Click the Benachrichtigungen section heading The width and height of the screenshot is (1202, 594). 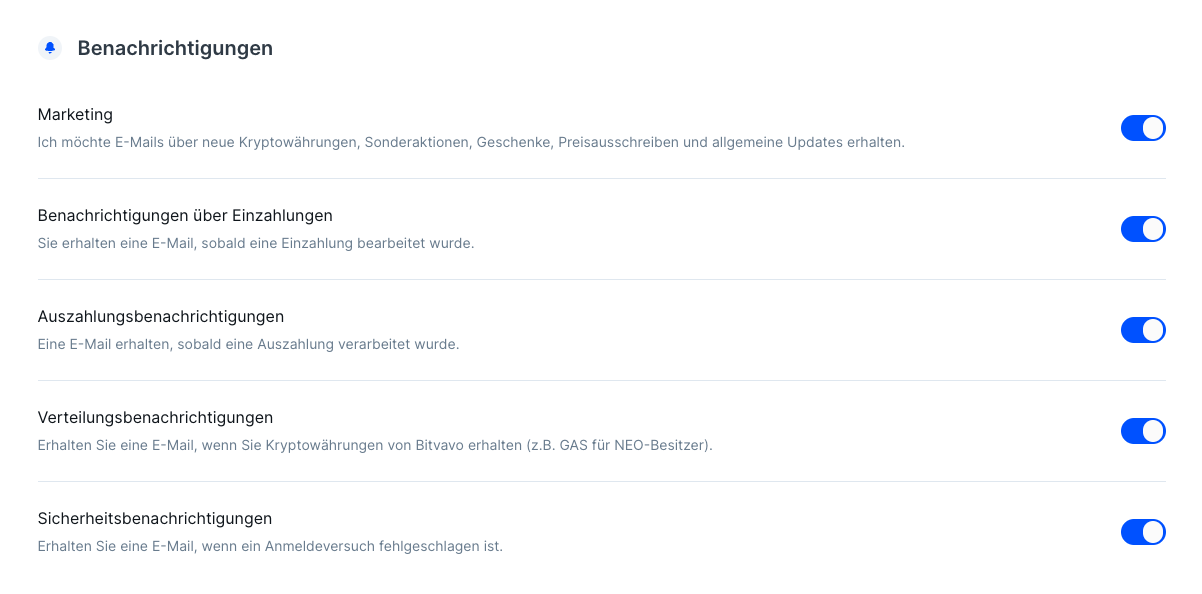click(x=175, y=48)
